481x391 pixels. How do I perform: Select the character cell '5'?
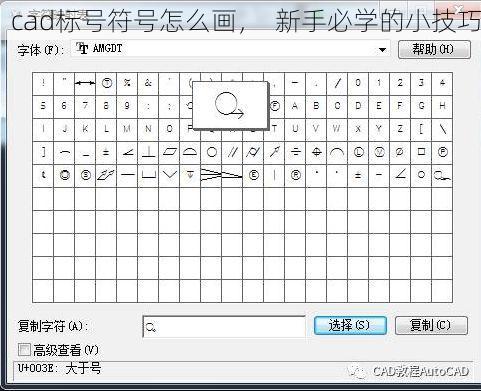click(x=43, y=106)
